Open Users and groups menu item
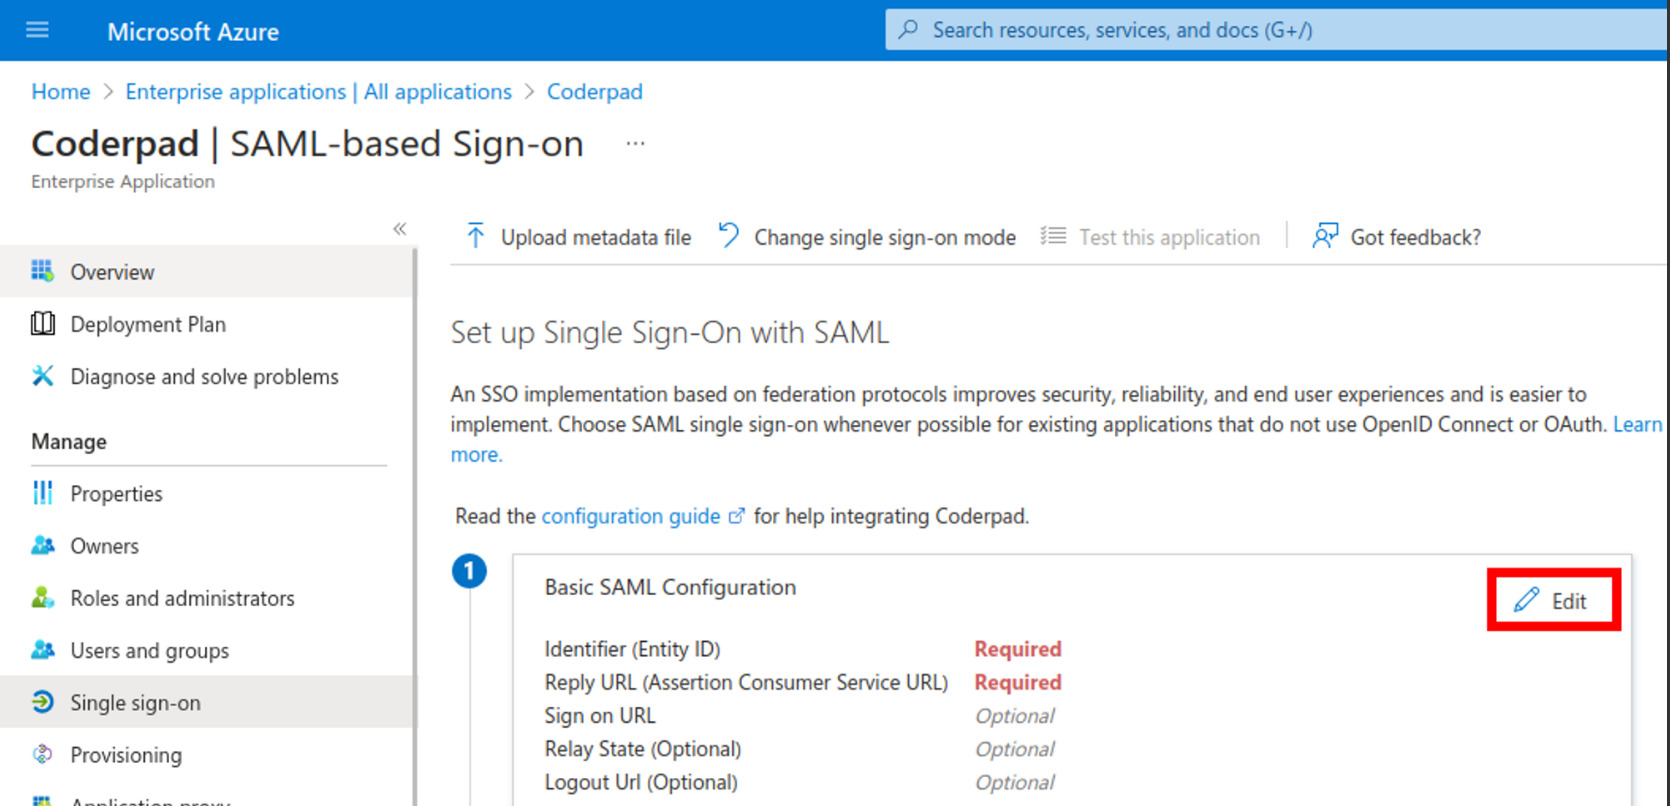Image resolution: width=1670 pixels, height=806 pixels. click(x=149, y=651)
